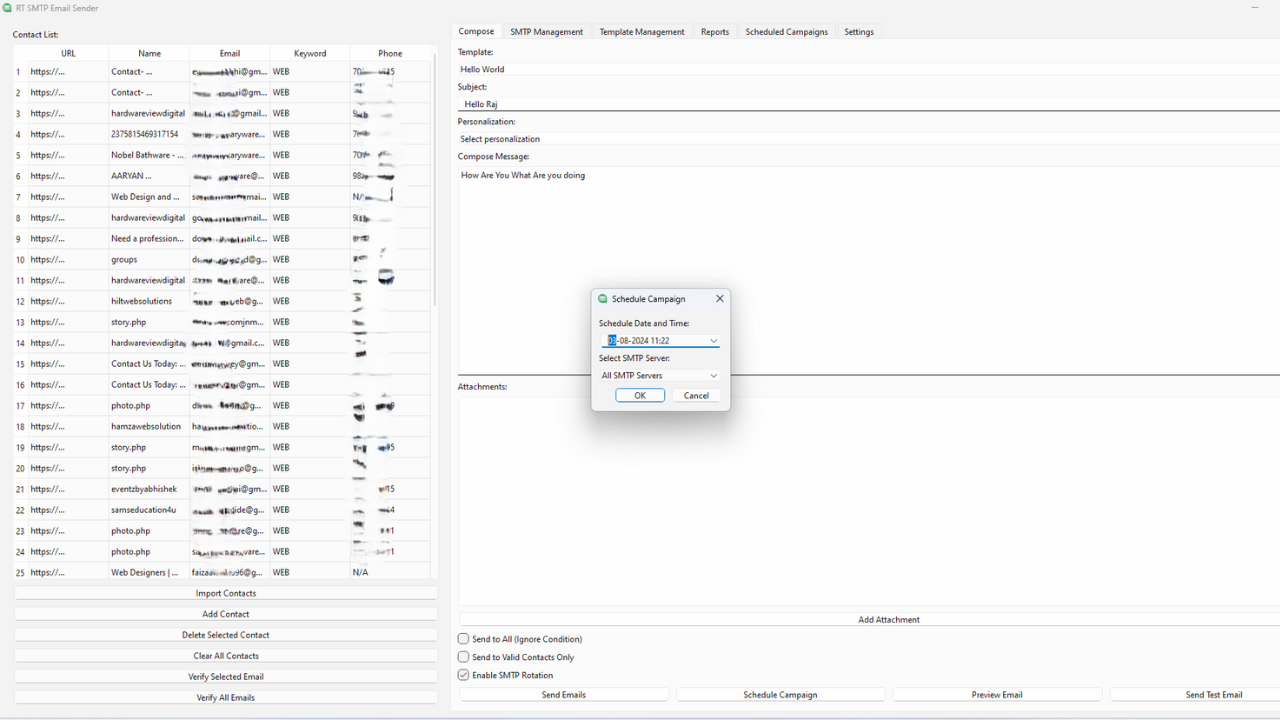
Task: View the Reports tab
Action: [x=715, y=31]
